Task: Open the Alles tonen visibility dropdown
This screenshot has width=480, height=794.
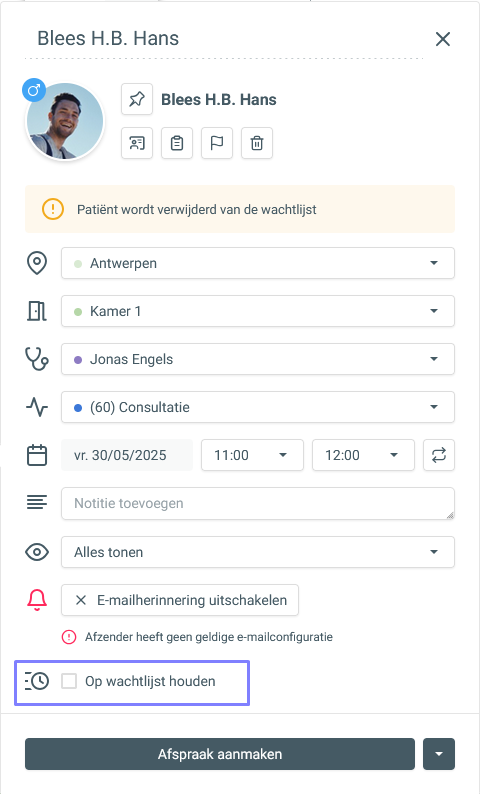Action: [x=258, y=552]
